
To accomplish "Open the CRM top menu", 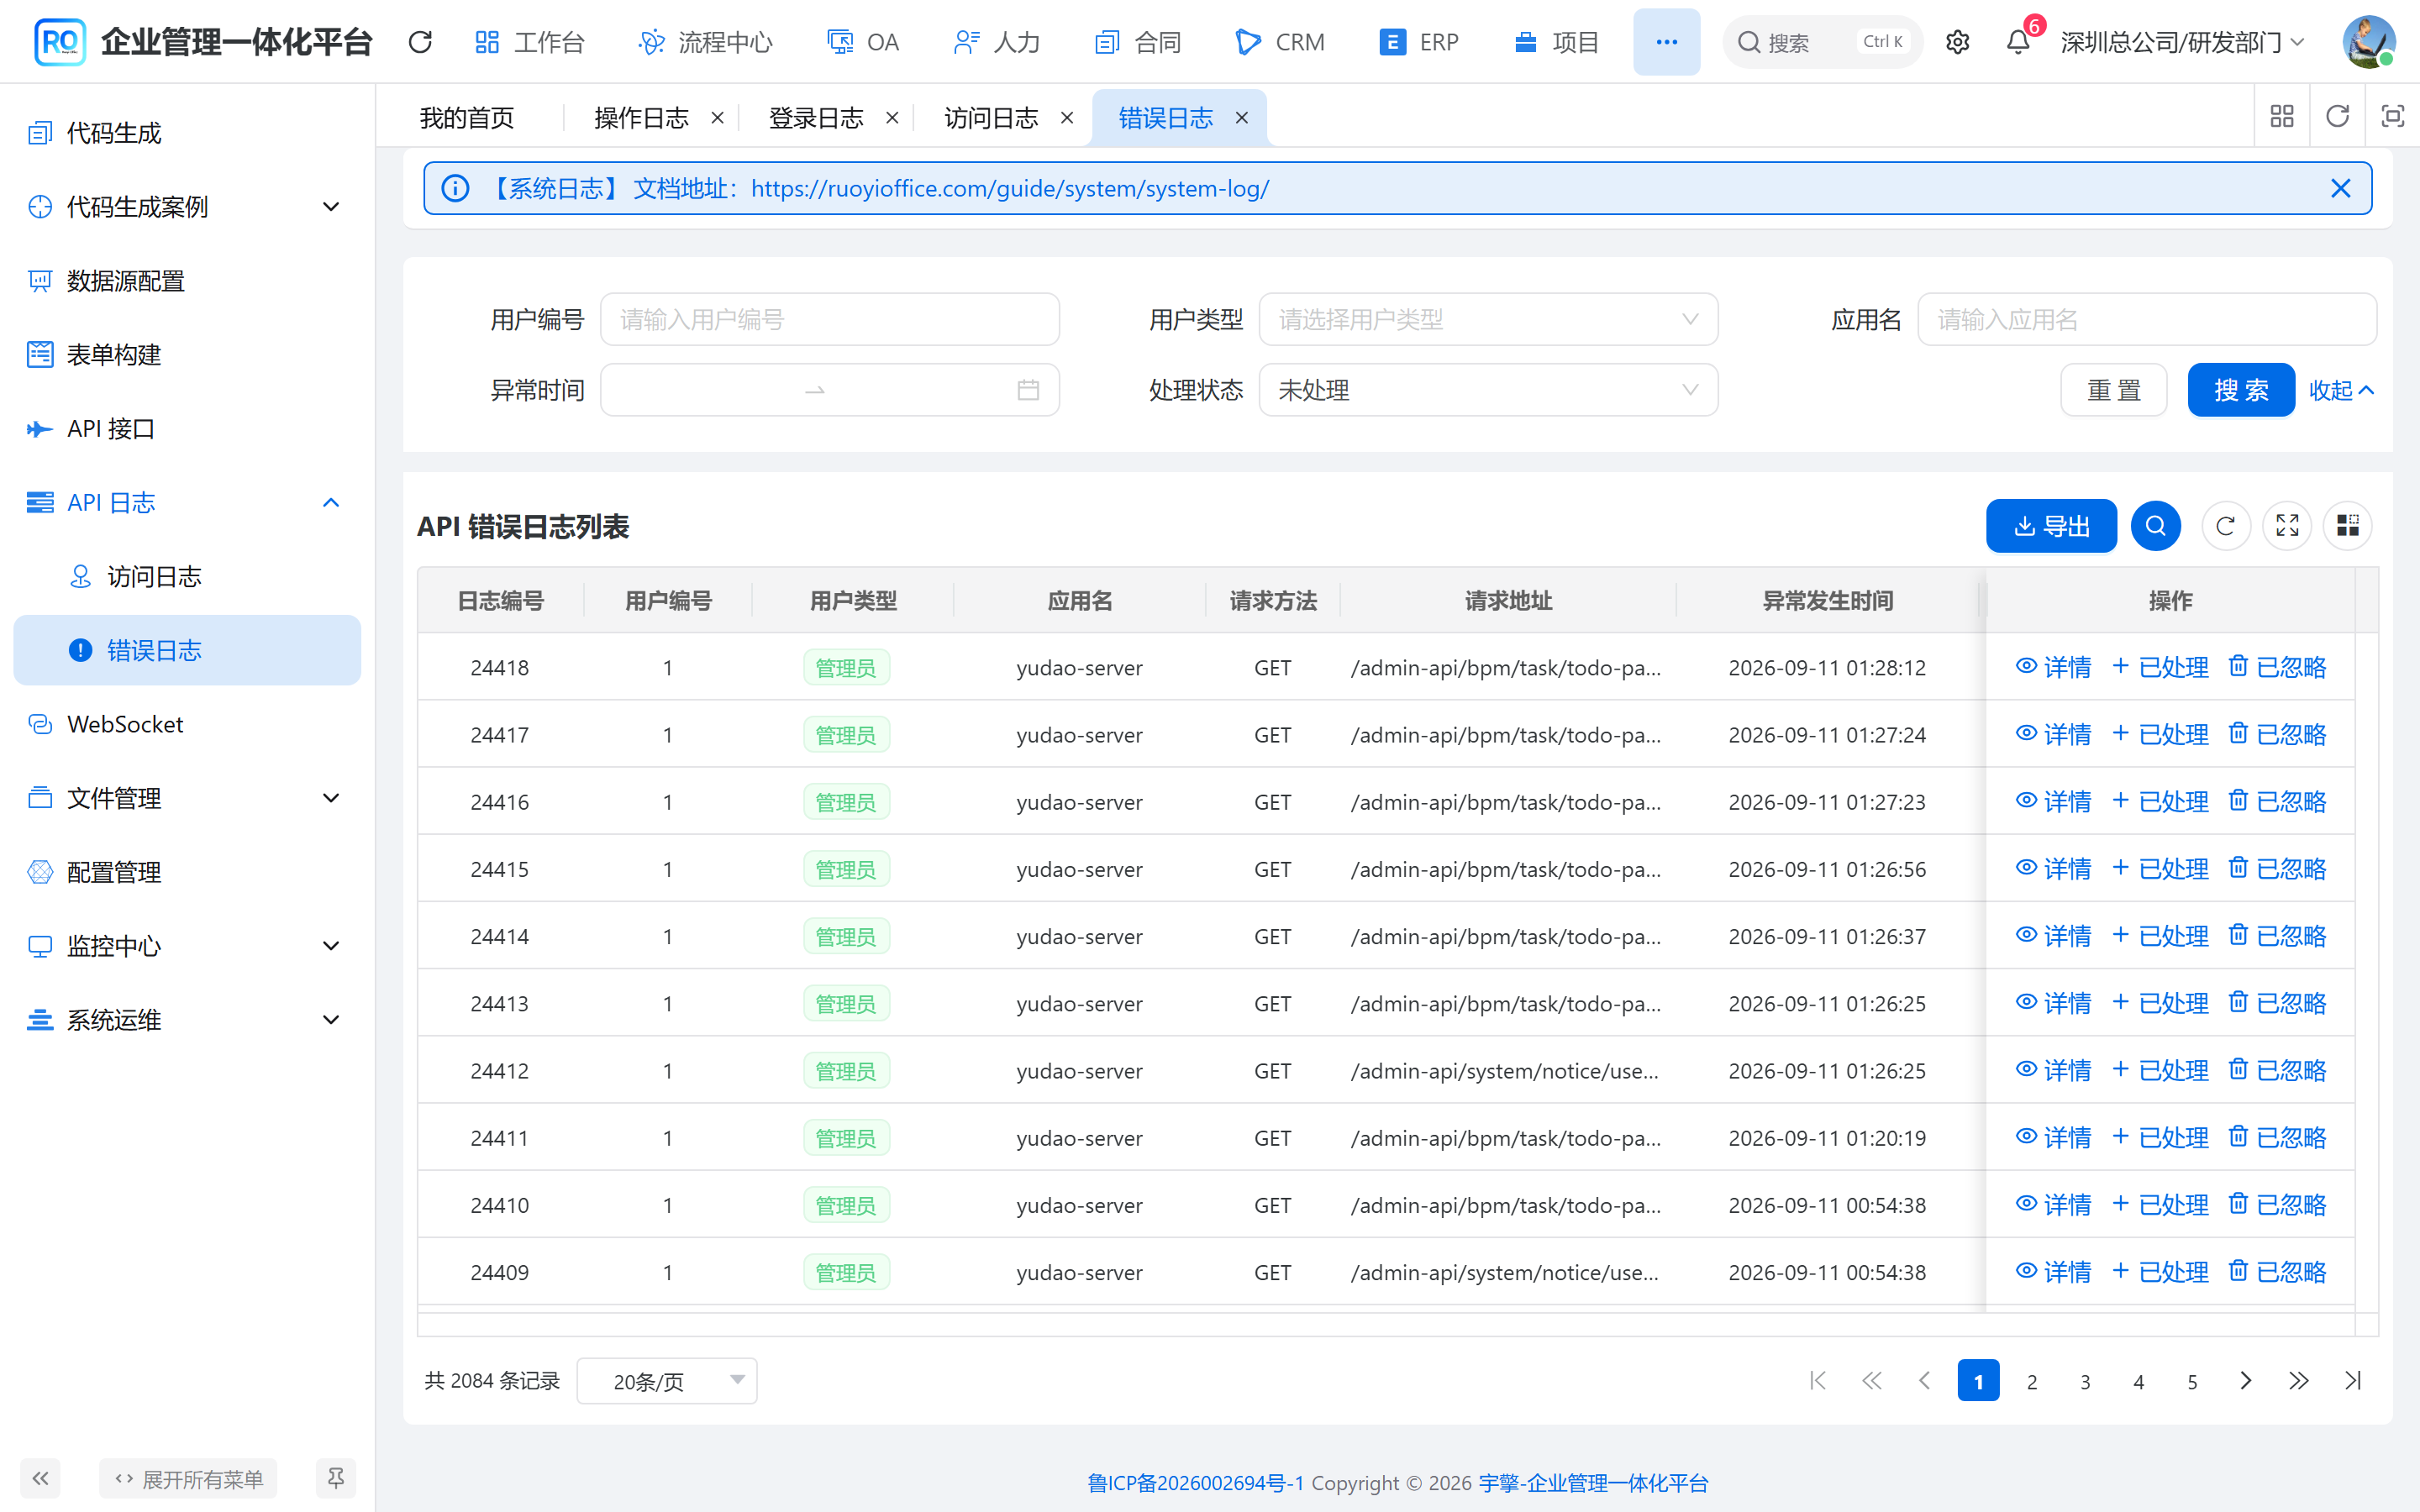I will (1280, 42).
